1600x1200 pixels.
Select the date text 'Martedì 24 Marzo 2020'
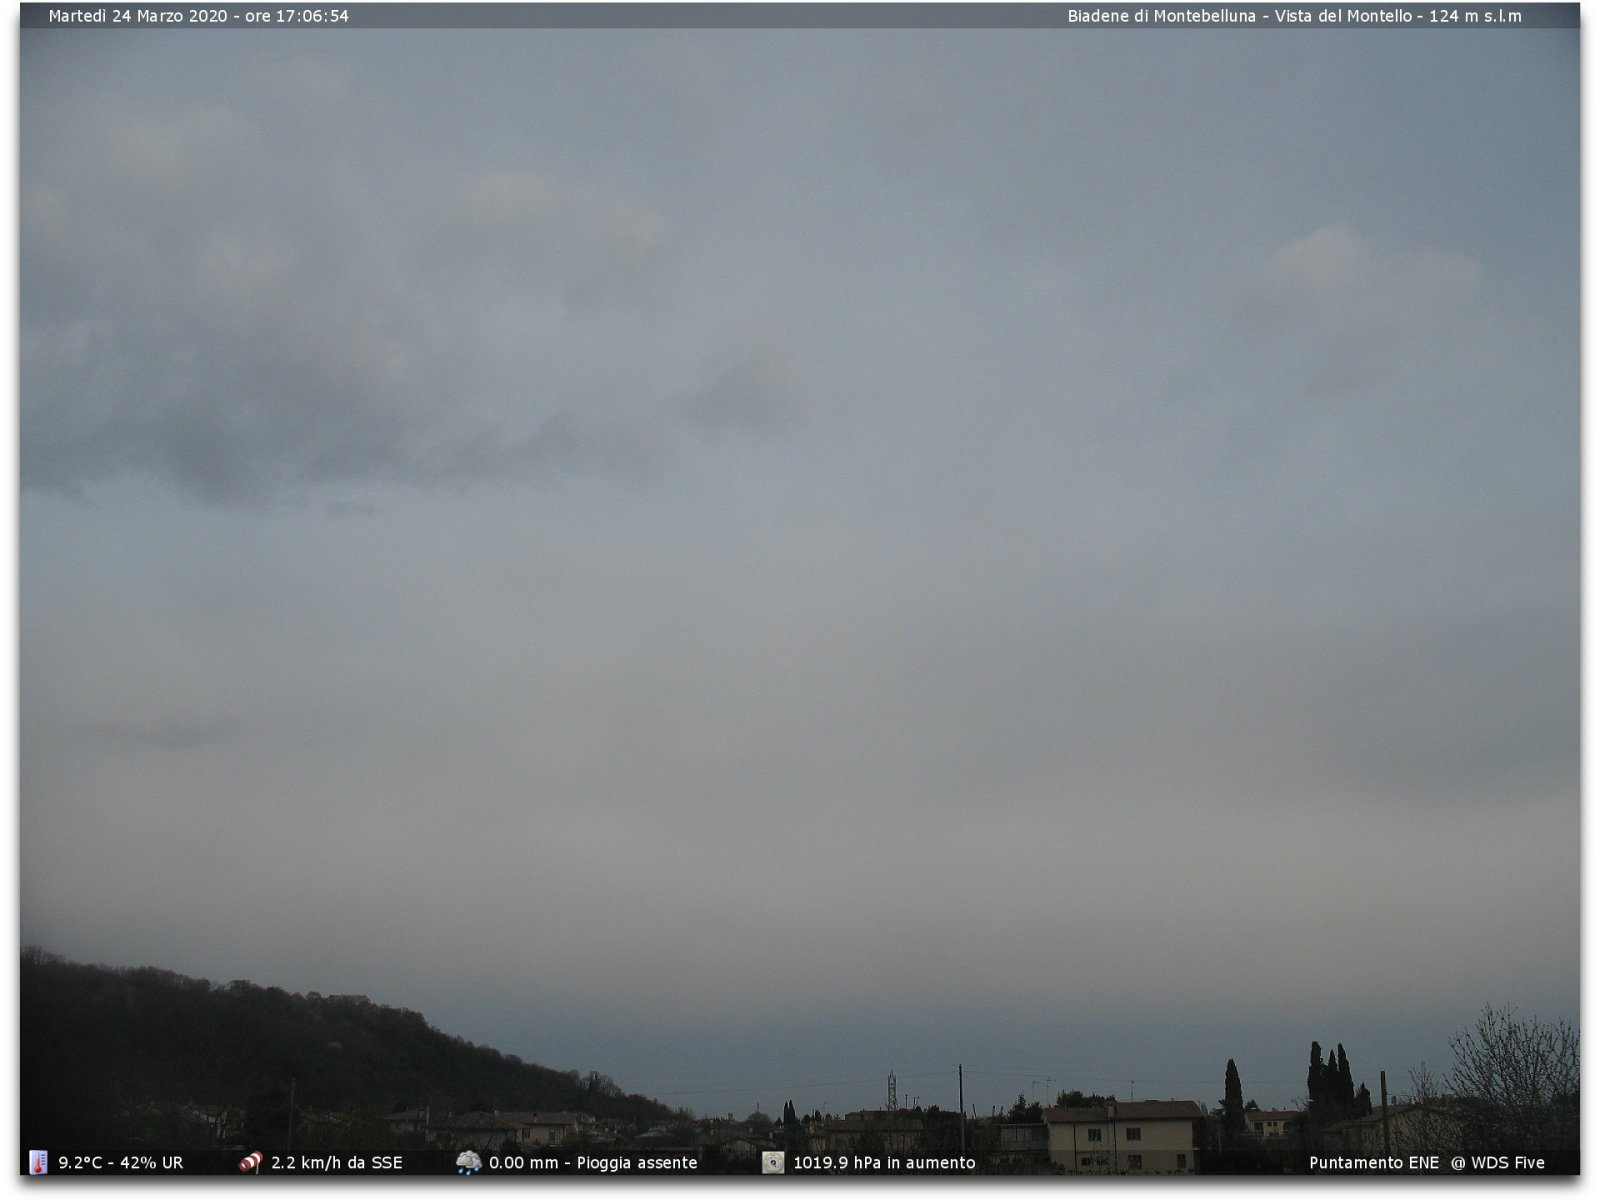138,16
